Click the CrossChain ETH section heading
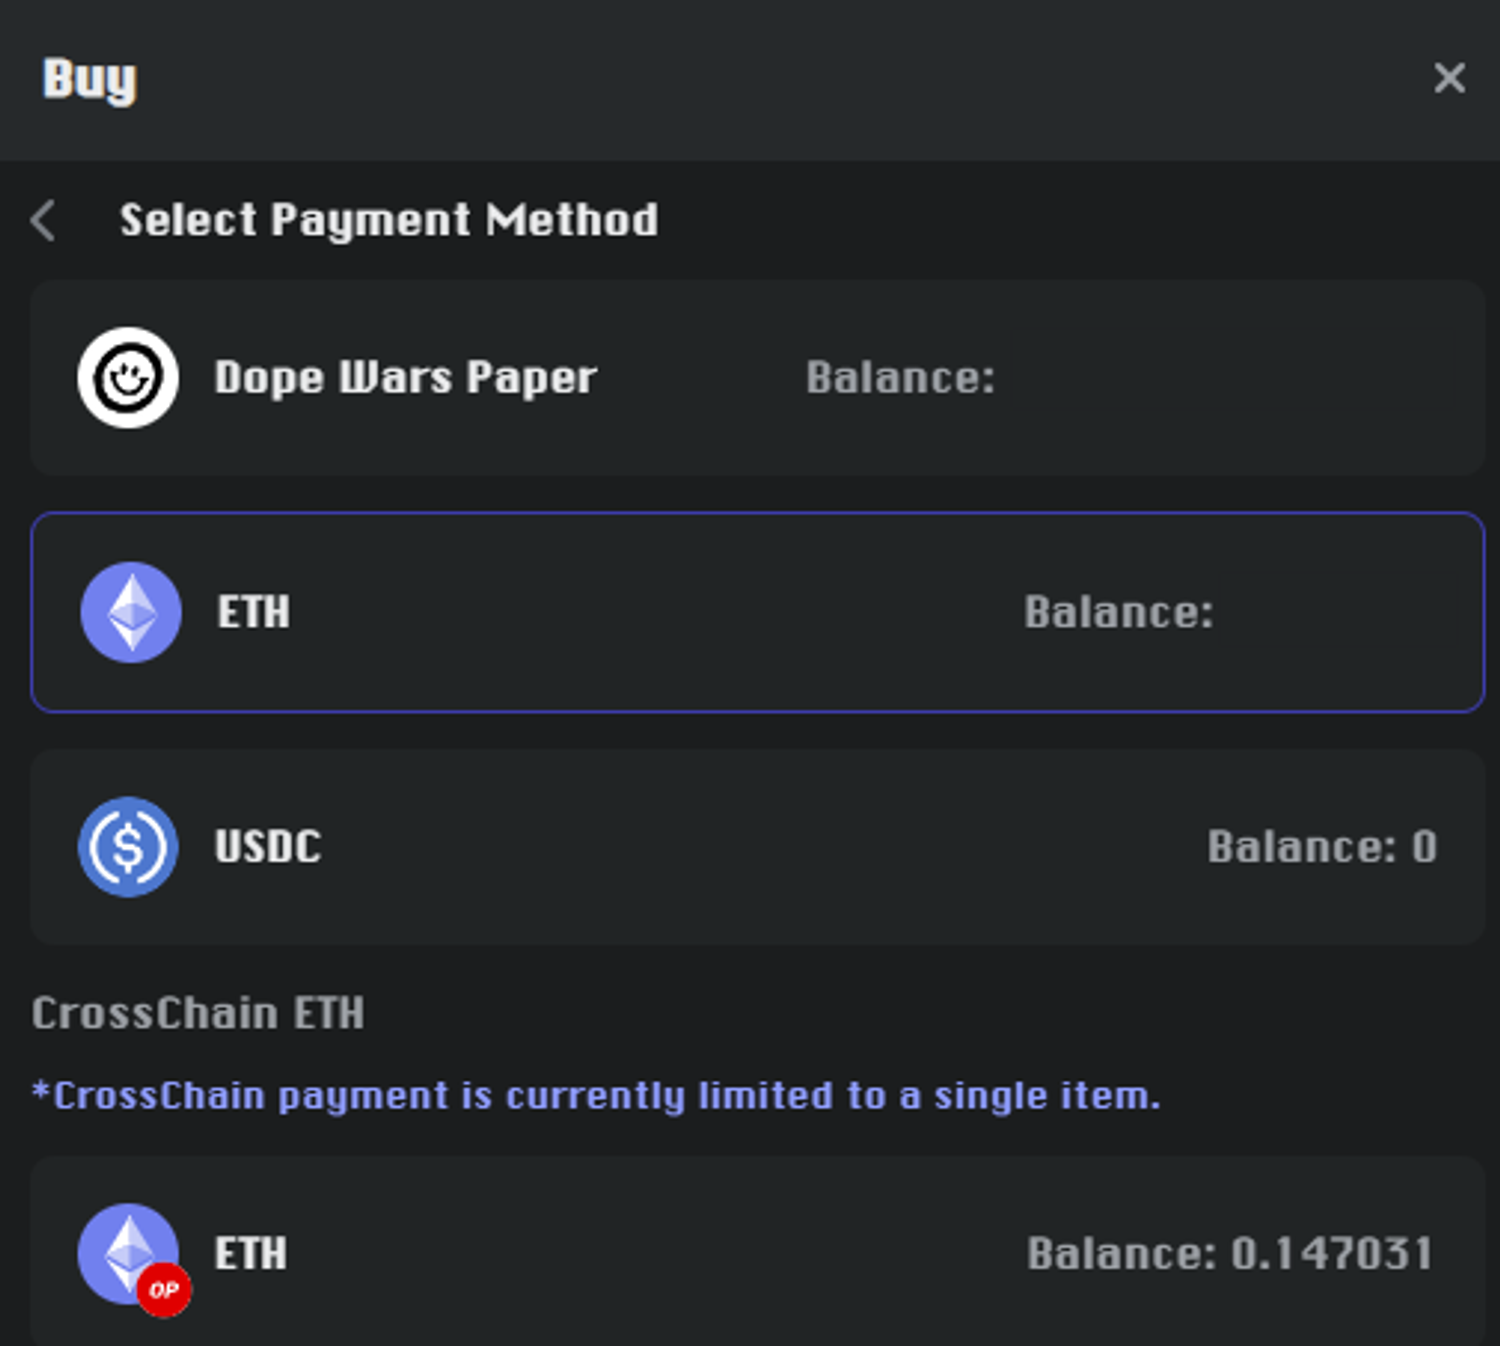Screen dimensions: 1500x1346 [x=198, y=1013]
